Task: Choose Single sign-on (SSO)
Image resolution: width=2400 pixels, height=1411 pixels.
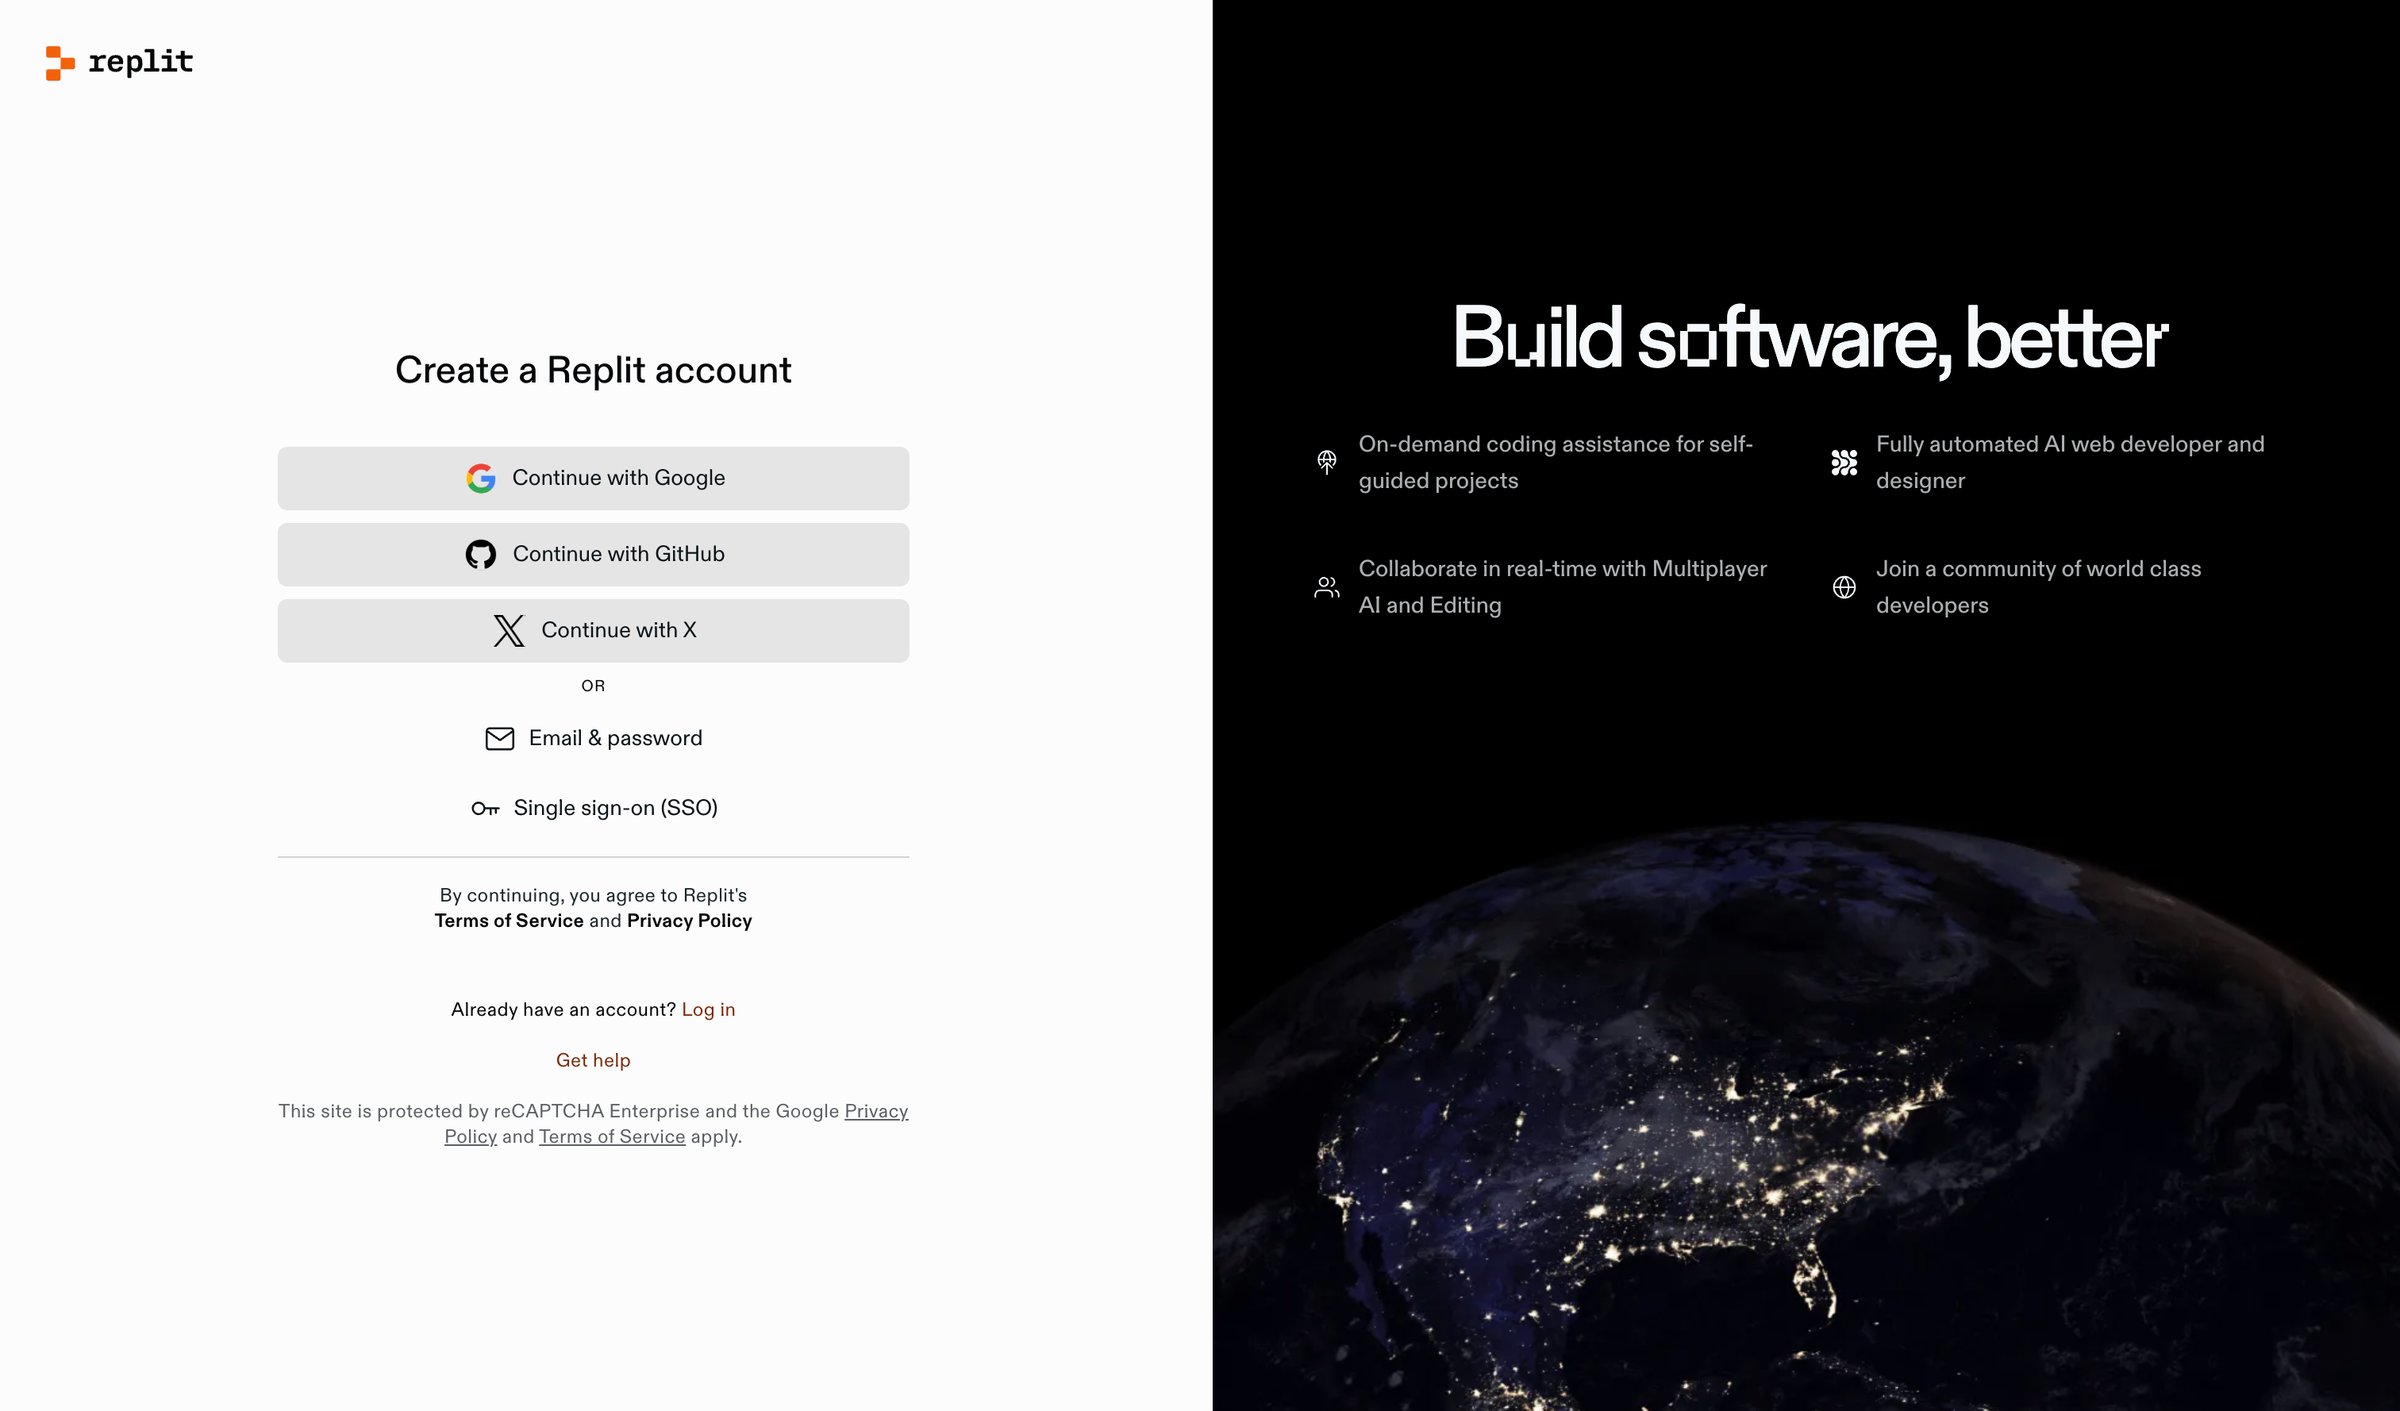Action: [x=593, y=808]
